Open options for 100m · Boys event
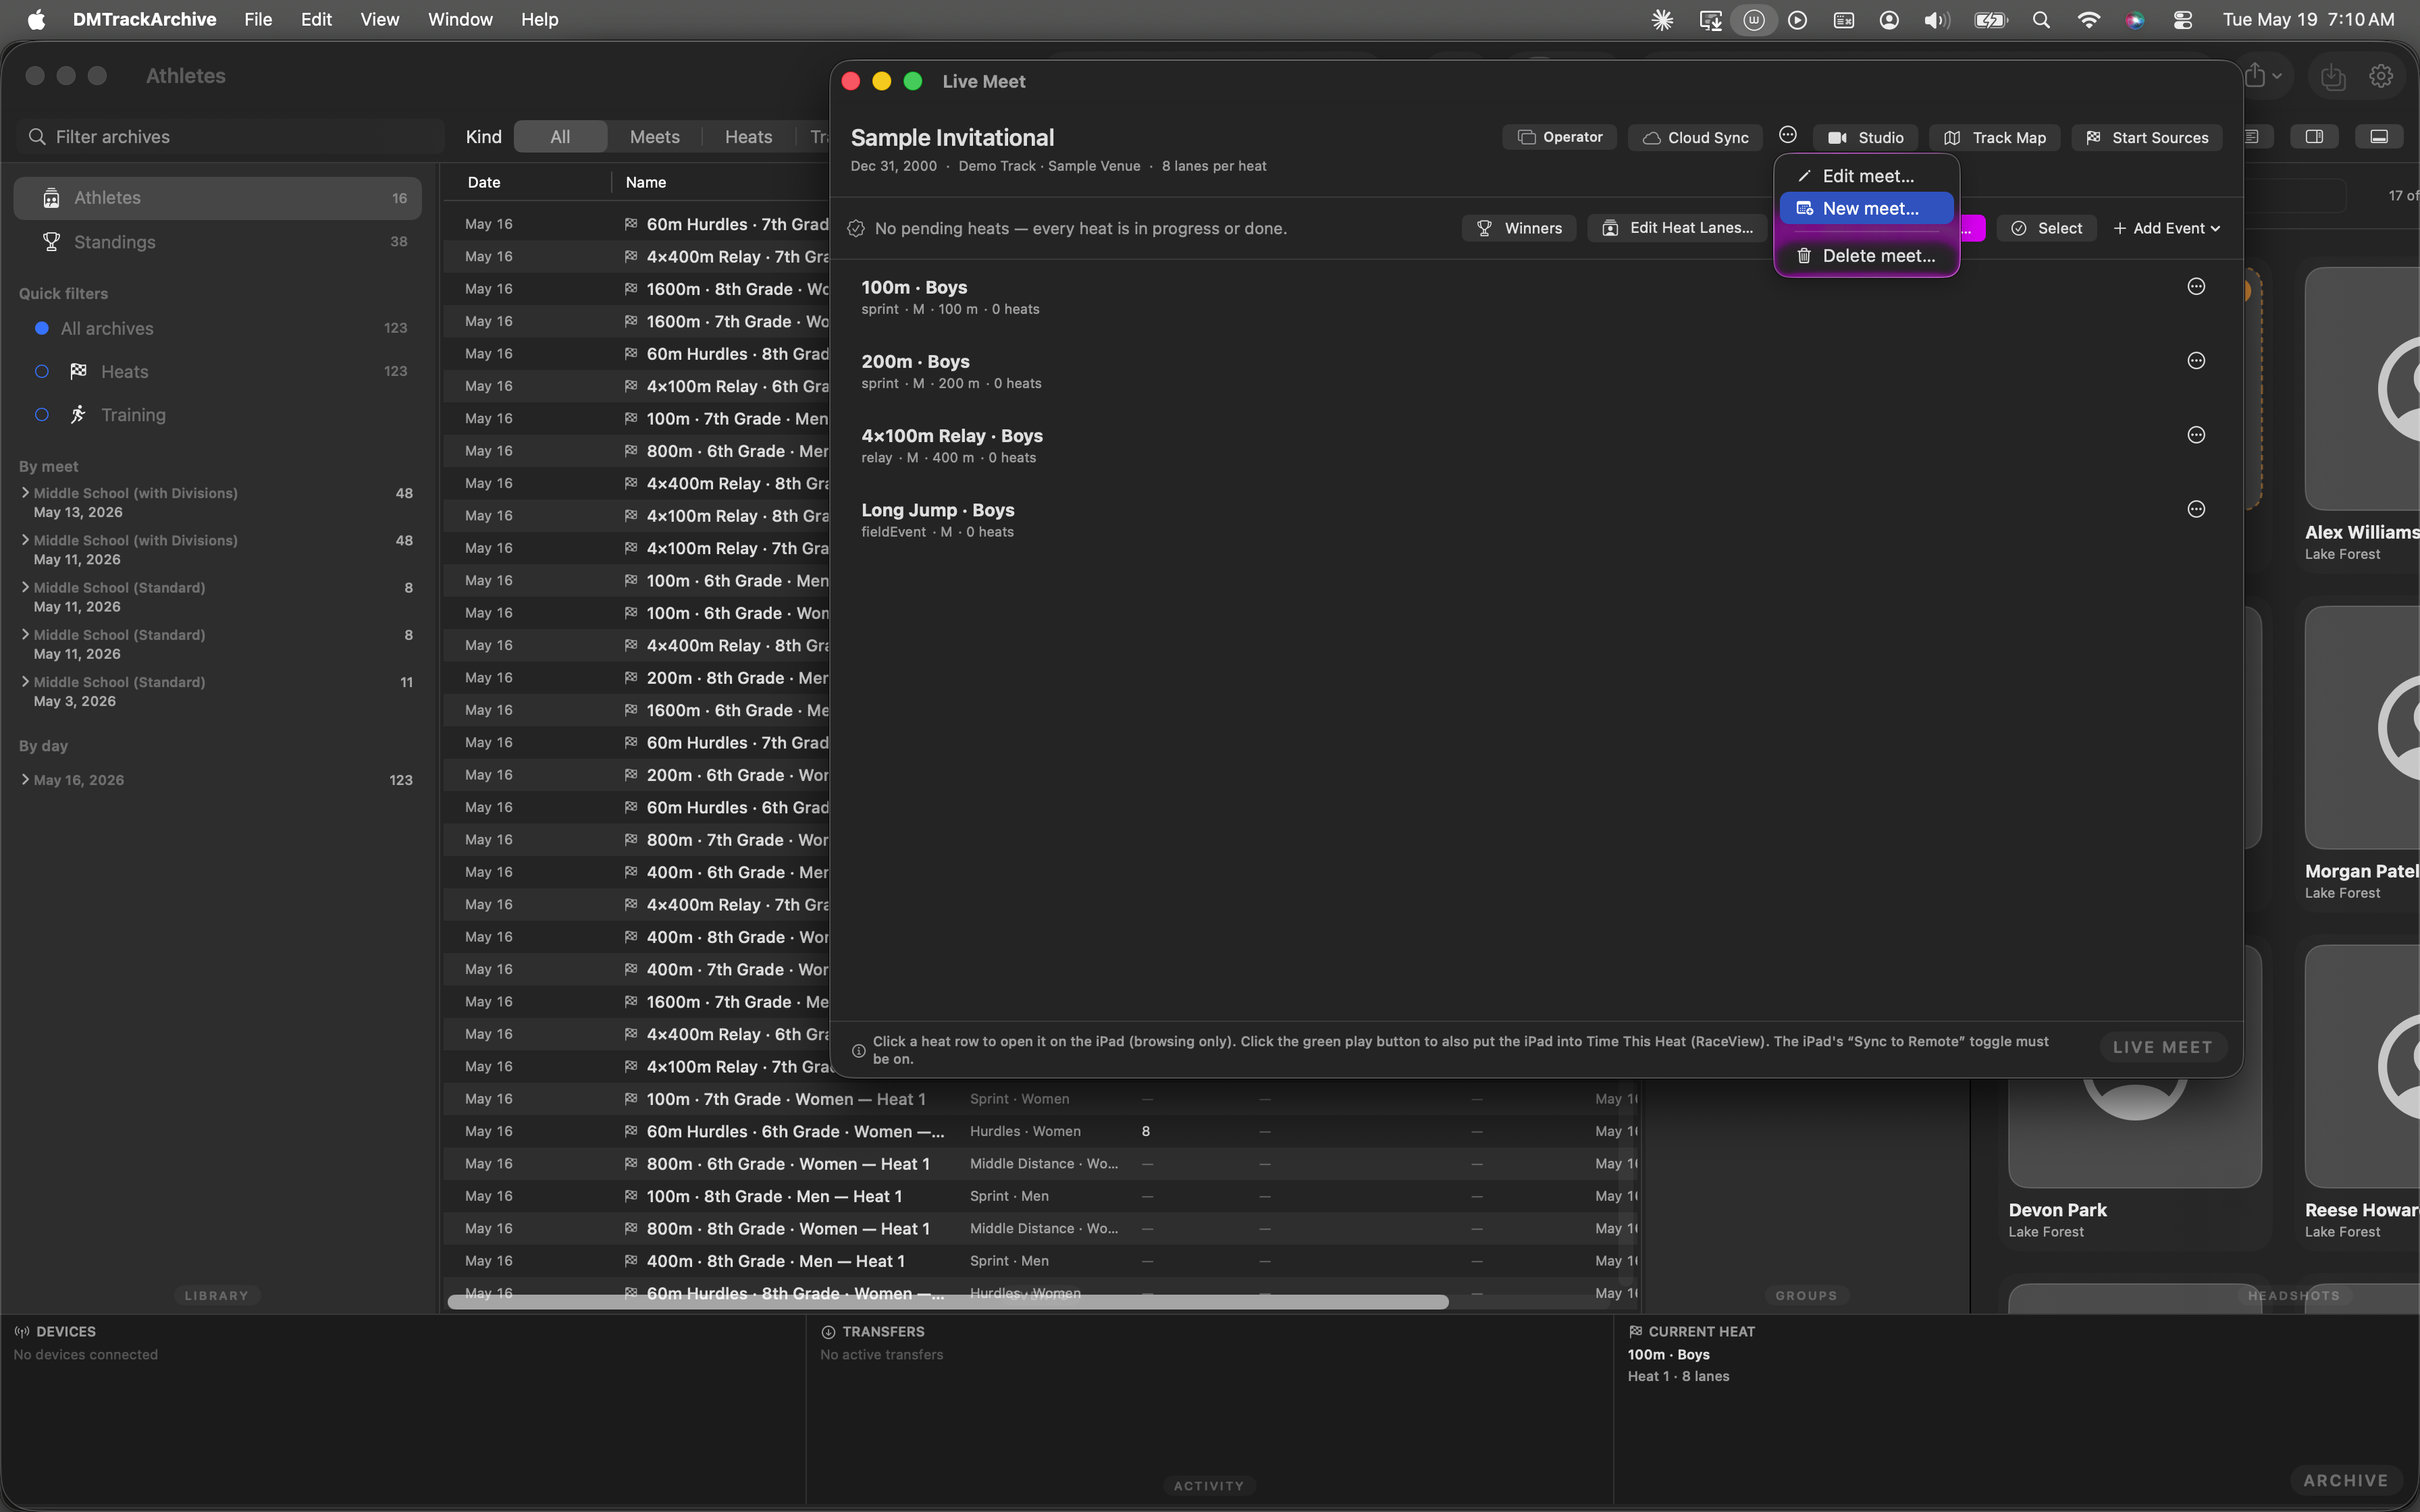The height and width of the screenshot is (1512, 2420). [2196, 287]
